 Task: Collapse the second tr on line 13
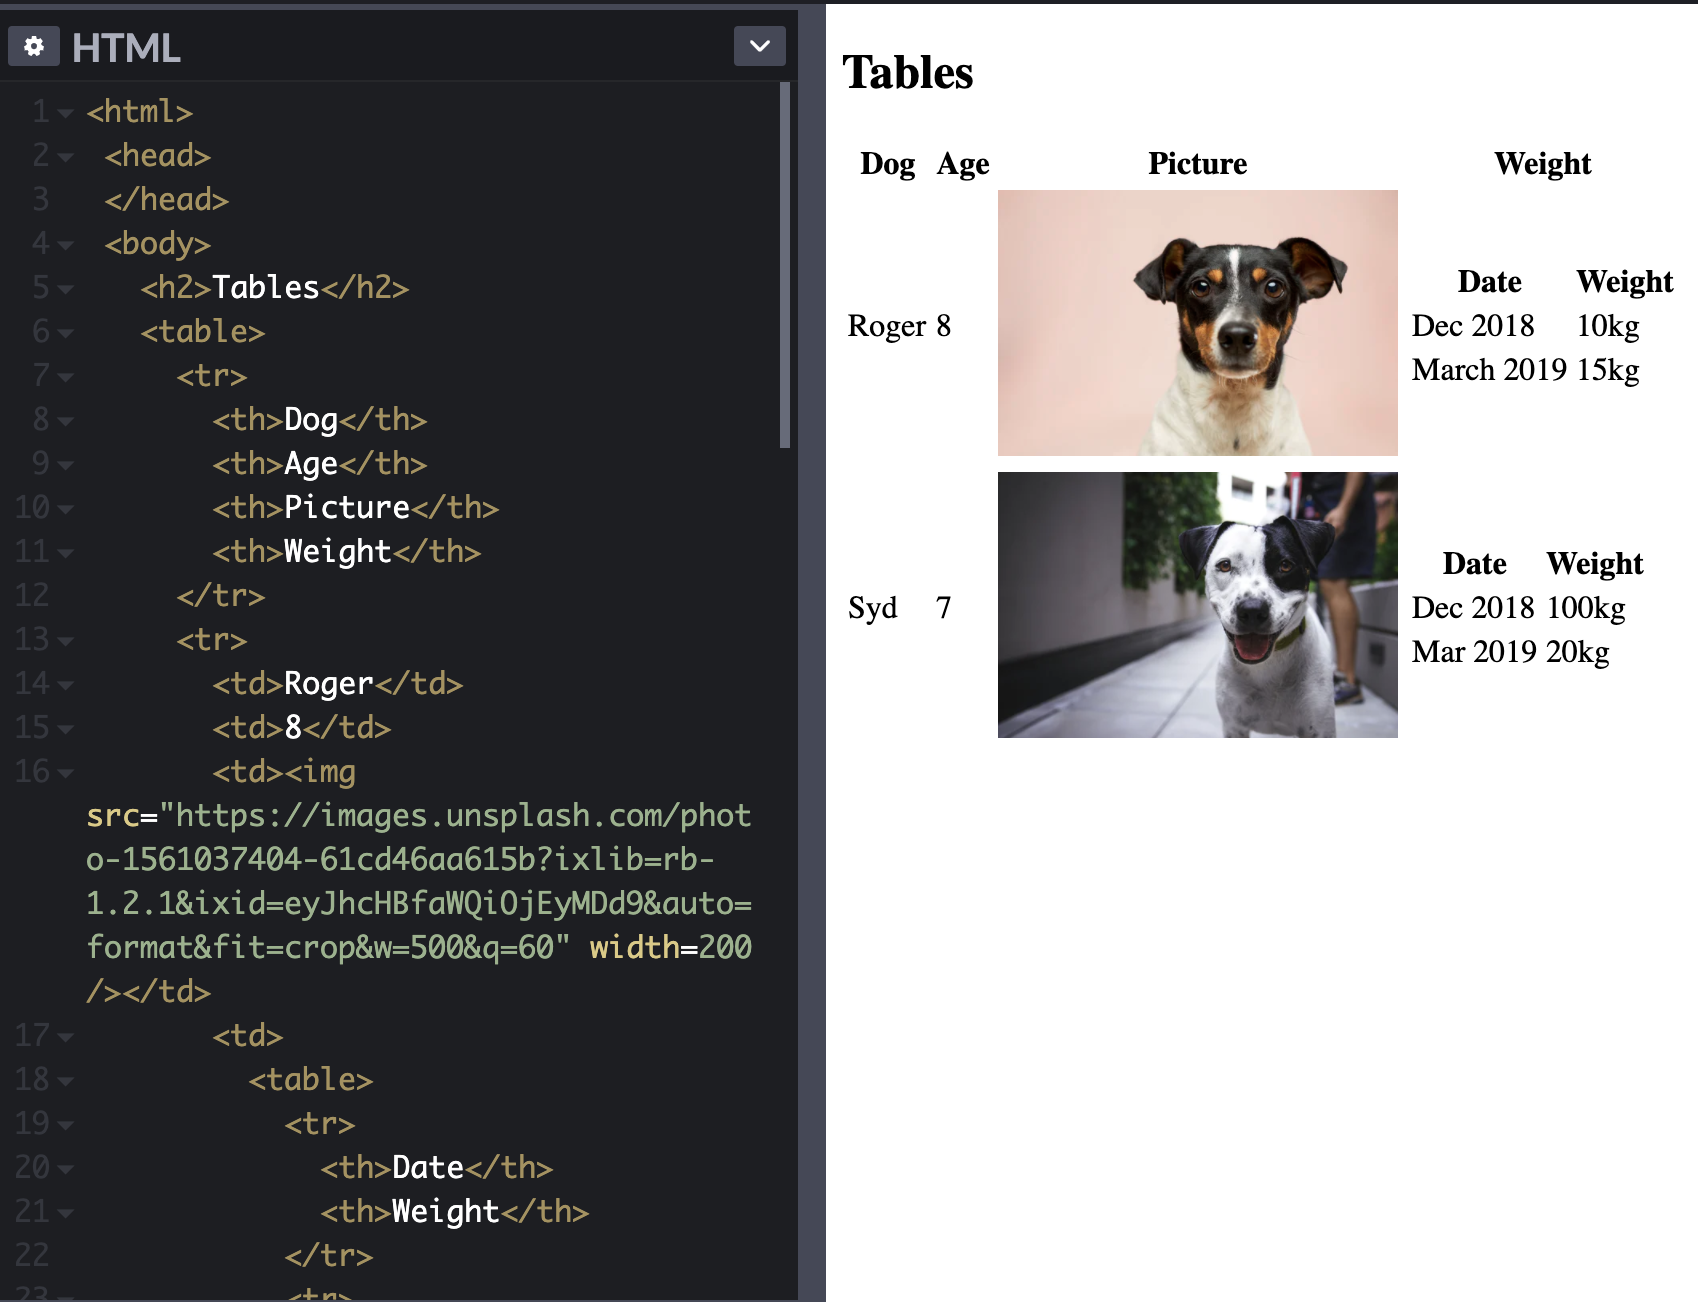click(x=64, y=640)
